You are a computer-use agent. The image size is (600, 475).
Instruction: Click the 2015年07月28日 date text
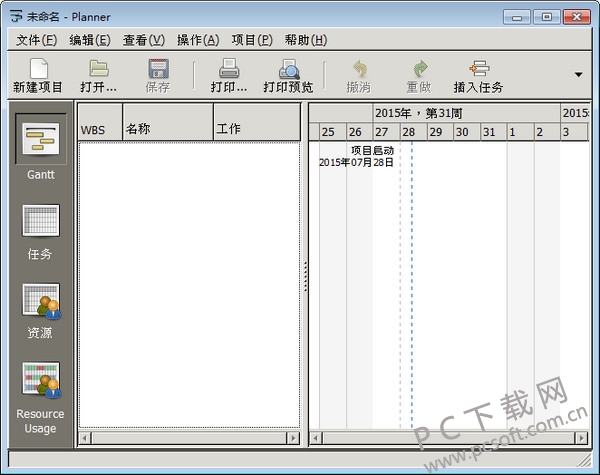tap(356, 163)
